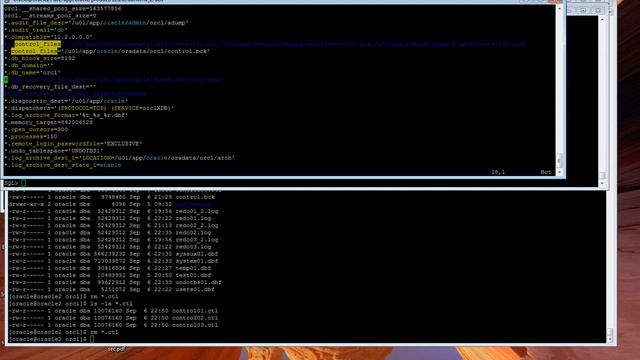Click the redo03.log file row
Viewport: 640px width, 360px height.
110,247
